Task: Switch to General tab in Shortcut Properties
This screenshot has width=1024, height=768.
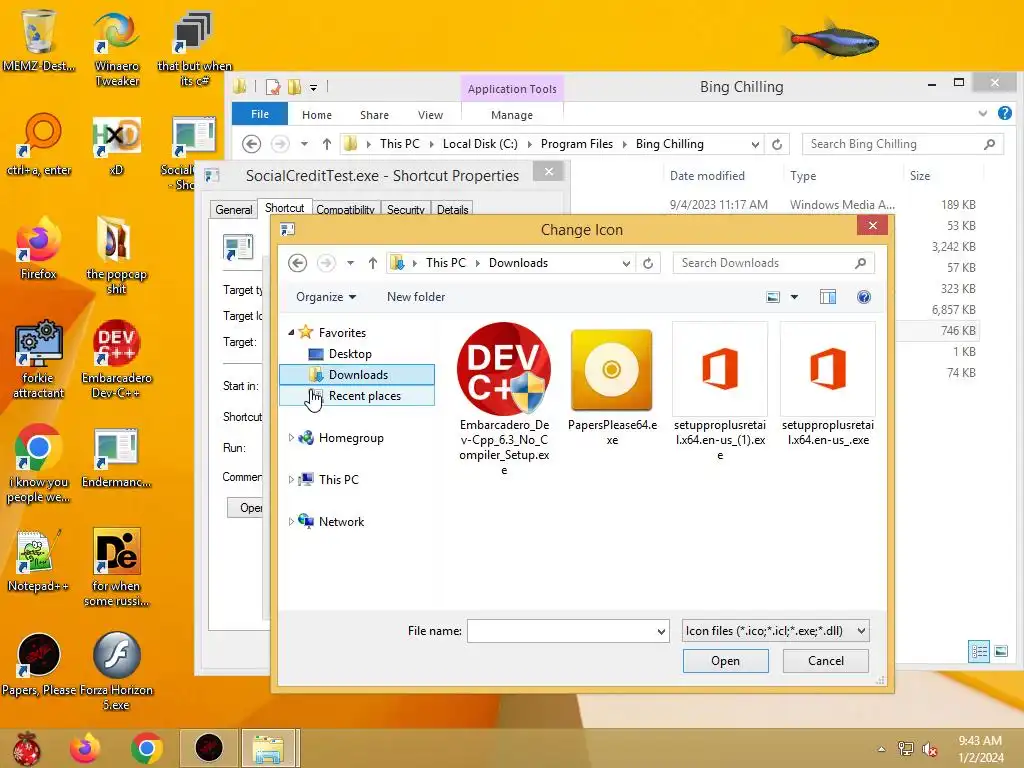Action: (x=233, y=210)
